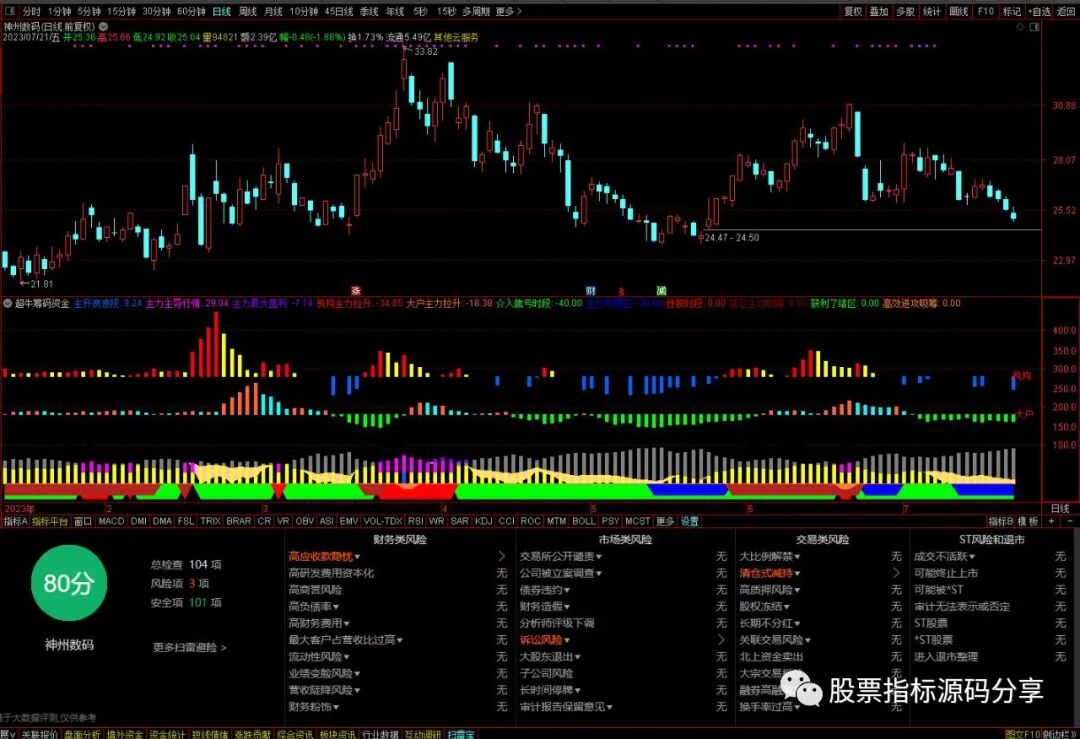Screen dimensions: 1080x739
Task: Expand the 高应收款隐忧 risk item
Action: coord(324,556)
